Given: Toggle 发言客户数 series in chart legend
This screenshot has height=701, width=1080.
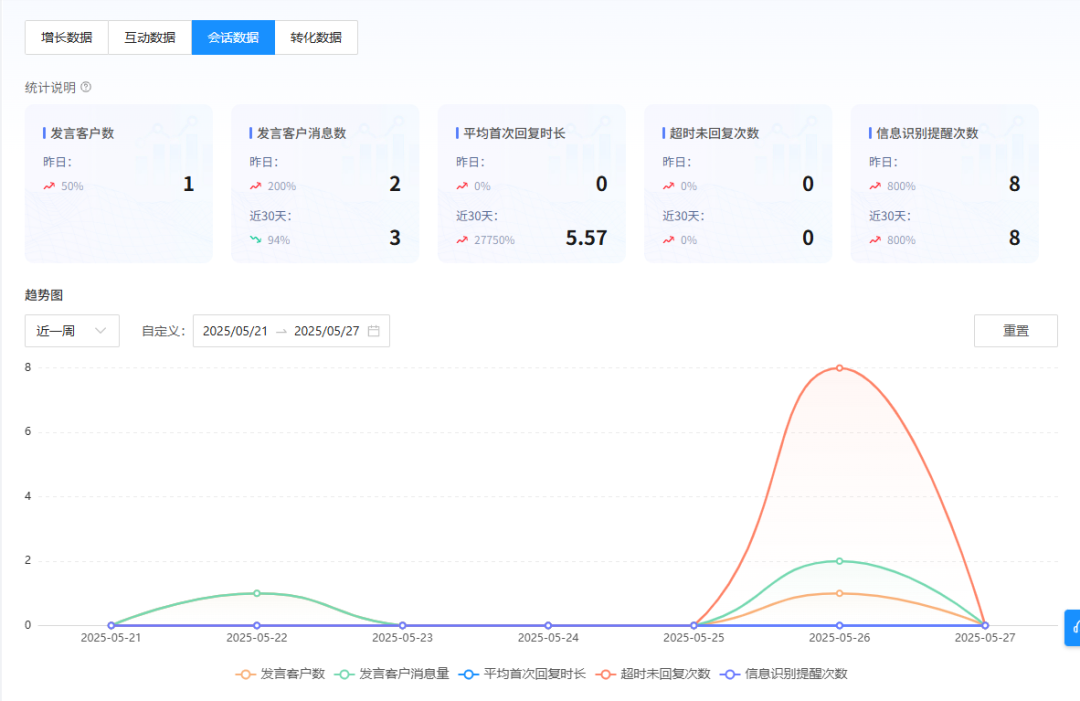Looking at the screenshot, I should [x=281, y=674].
